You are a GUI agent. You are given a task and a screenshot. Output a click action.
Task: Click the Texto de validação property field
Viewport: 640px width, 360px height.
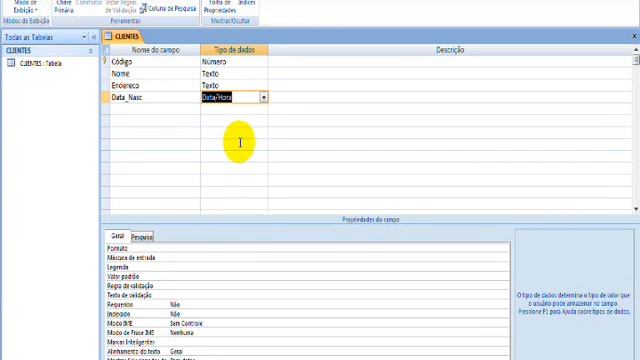coord(339,295)
